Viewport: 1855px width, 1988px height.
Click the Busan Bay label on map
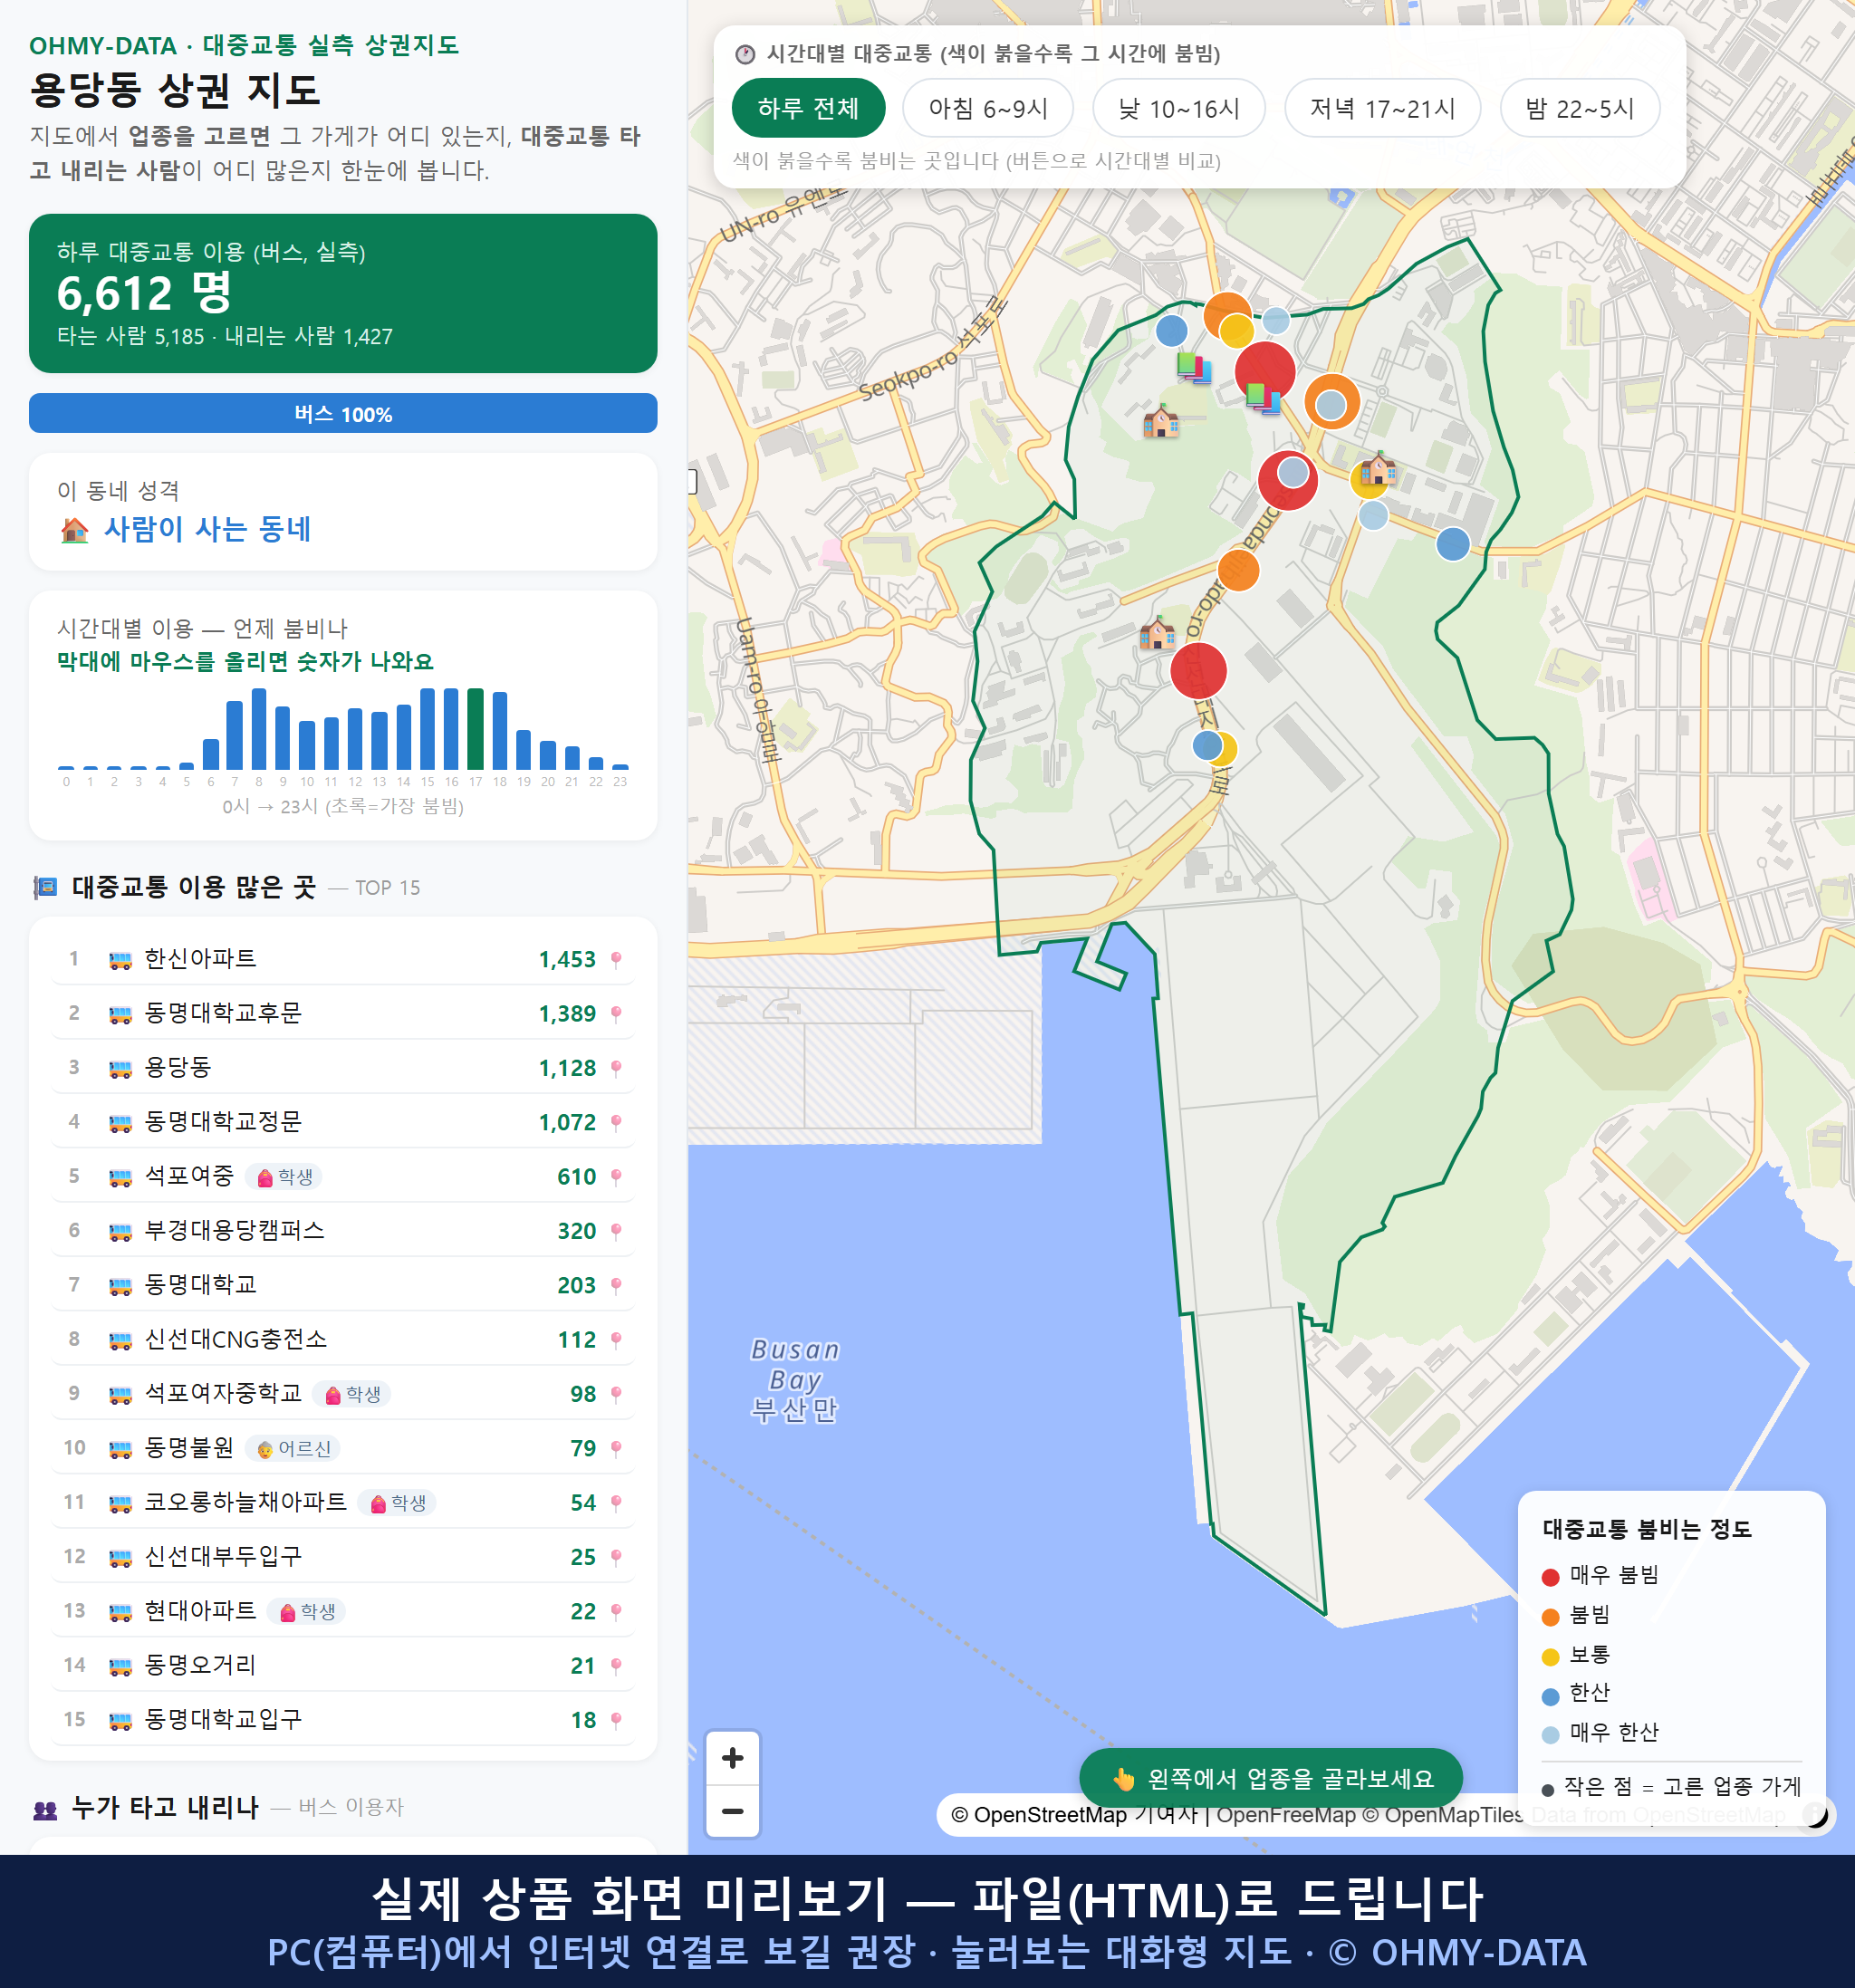pos(795,1380)
